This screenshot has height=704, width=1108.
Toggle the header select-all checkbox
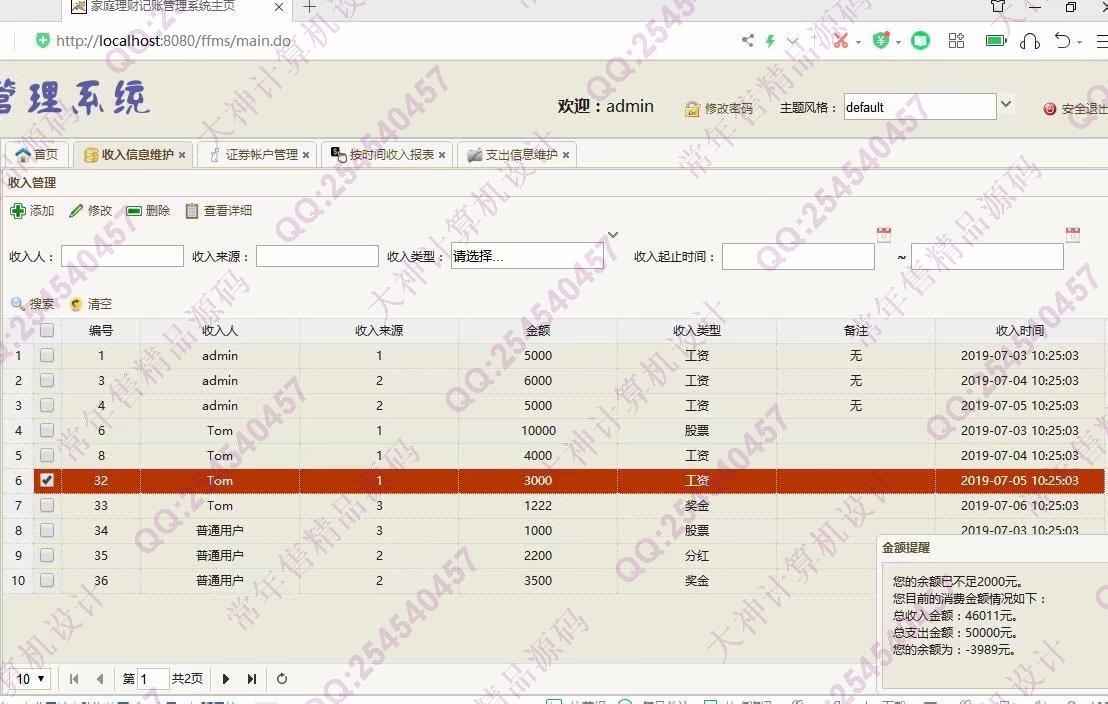click(47, 330)
